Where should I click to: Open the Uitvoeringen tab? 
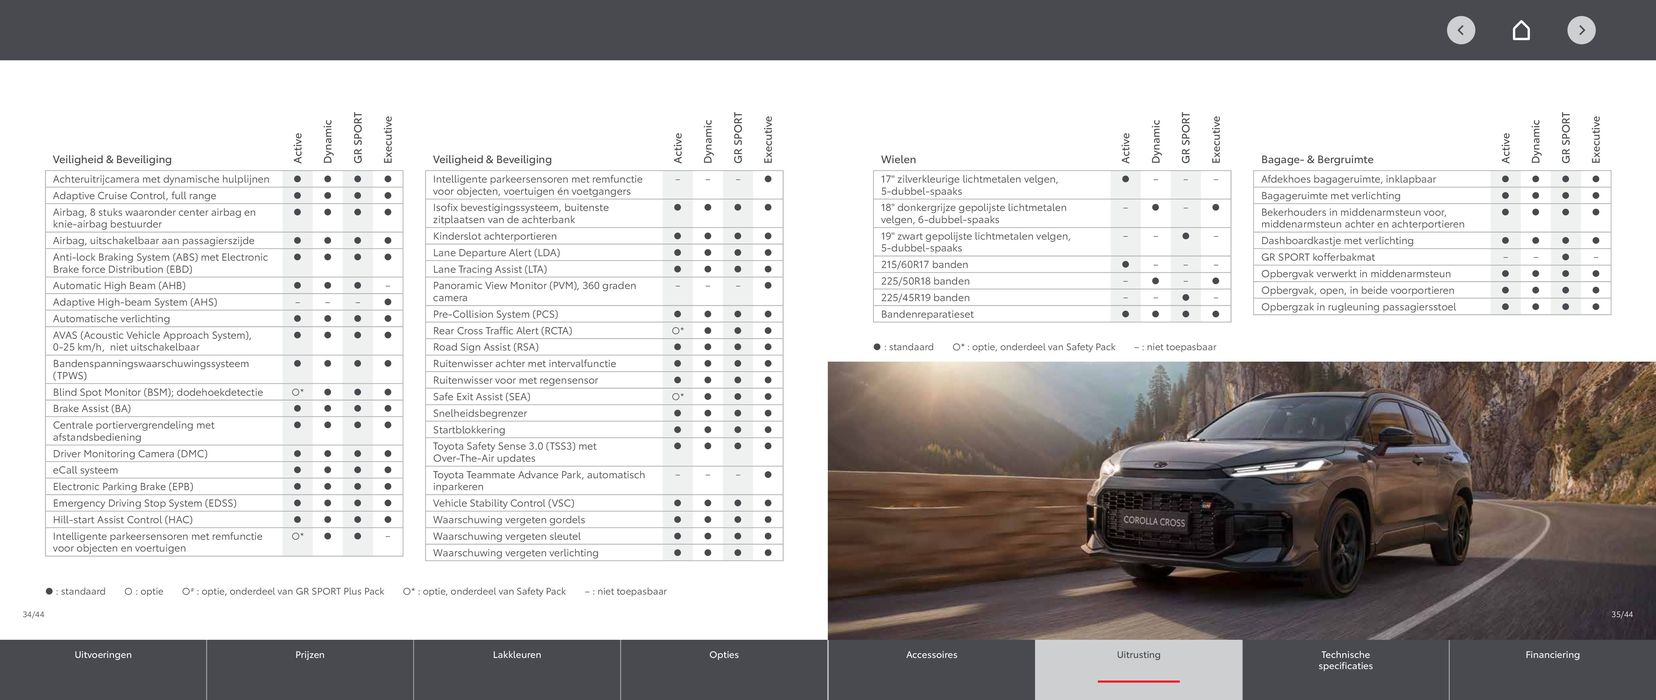point(103,655)
